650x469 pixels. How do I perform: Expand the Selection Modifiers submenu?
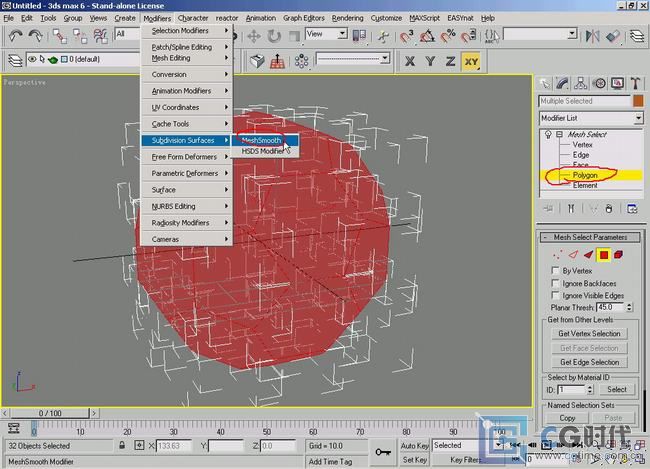tap(187, 31)
